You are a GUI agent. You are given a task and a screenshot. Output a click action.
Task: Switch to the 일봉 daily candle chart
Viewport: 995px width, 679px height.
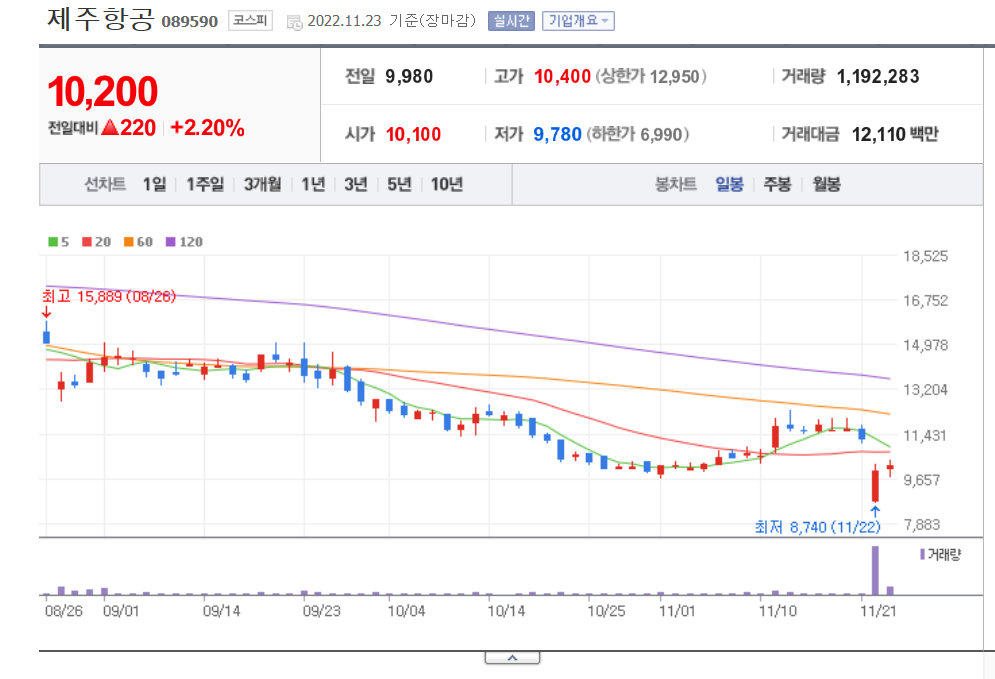pos(729,184)
